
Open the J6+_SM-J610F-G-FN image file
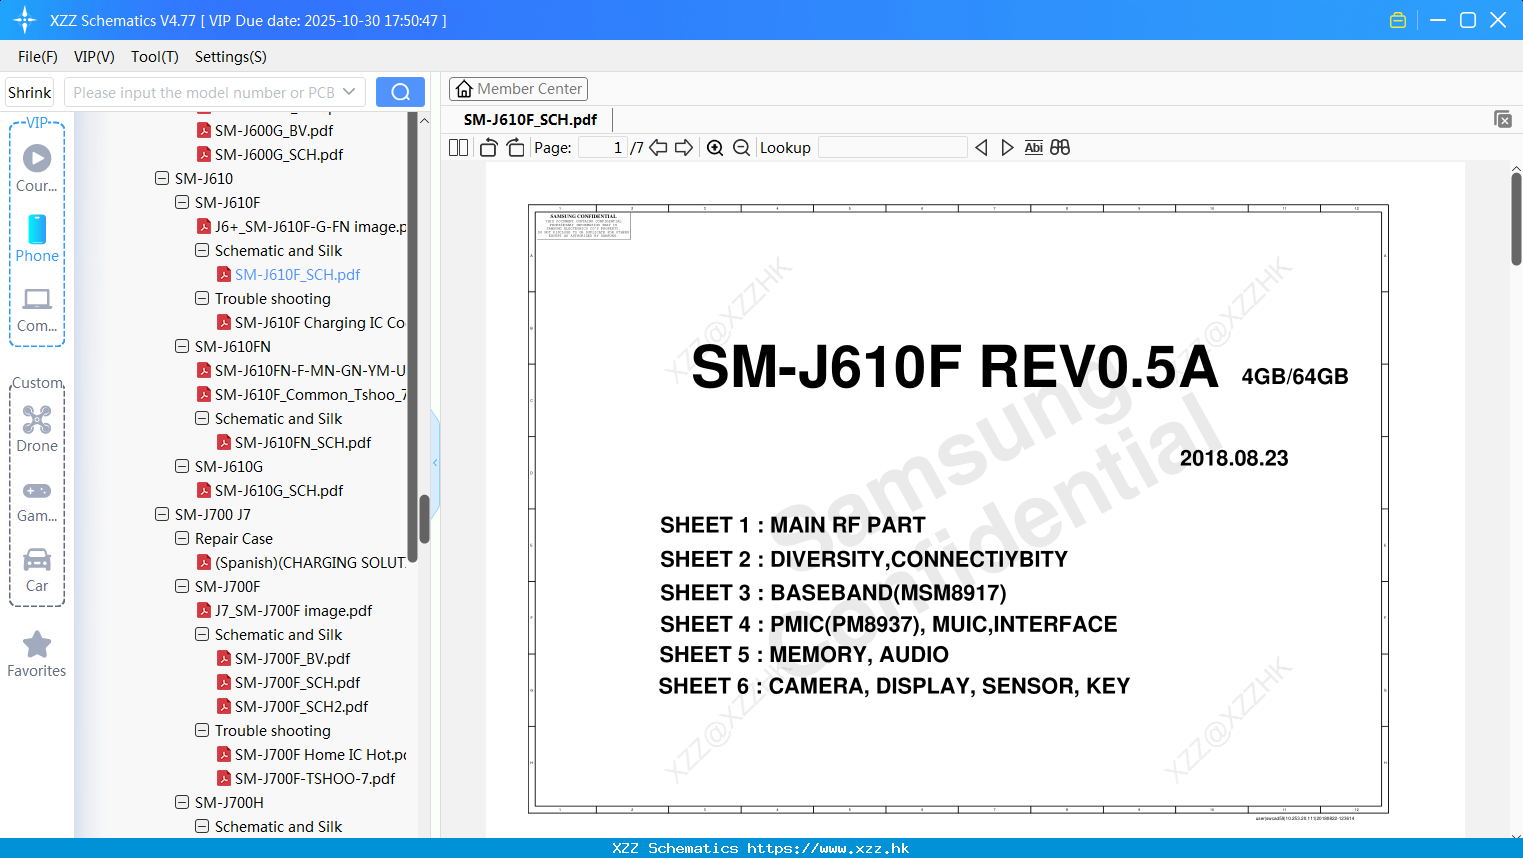click(x=302, y=226)
